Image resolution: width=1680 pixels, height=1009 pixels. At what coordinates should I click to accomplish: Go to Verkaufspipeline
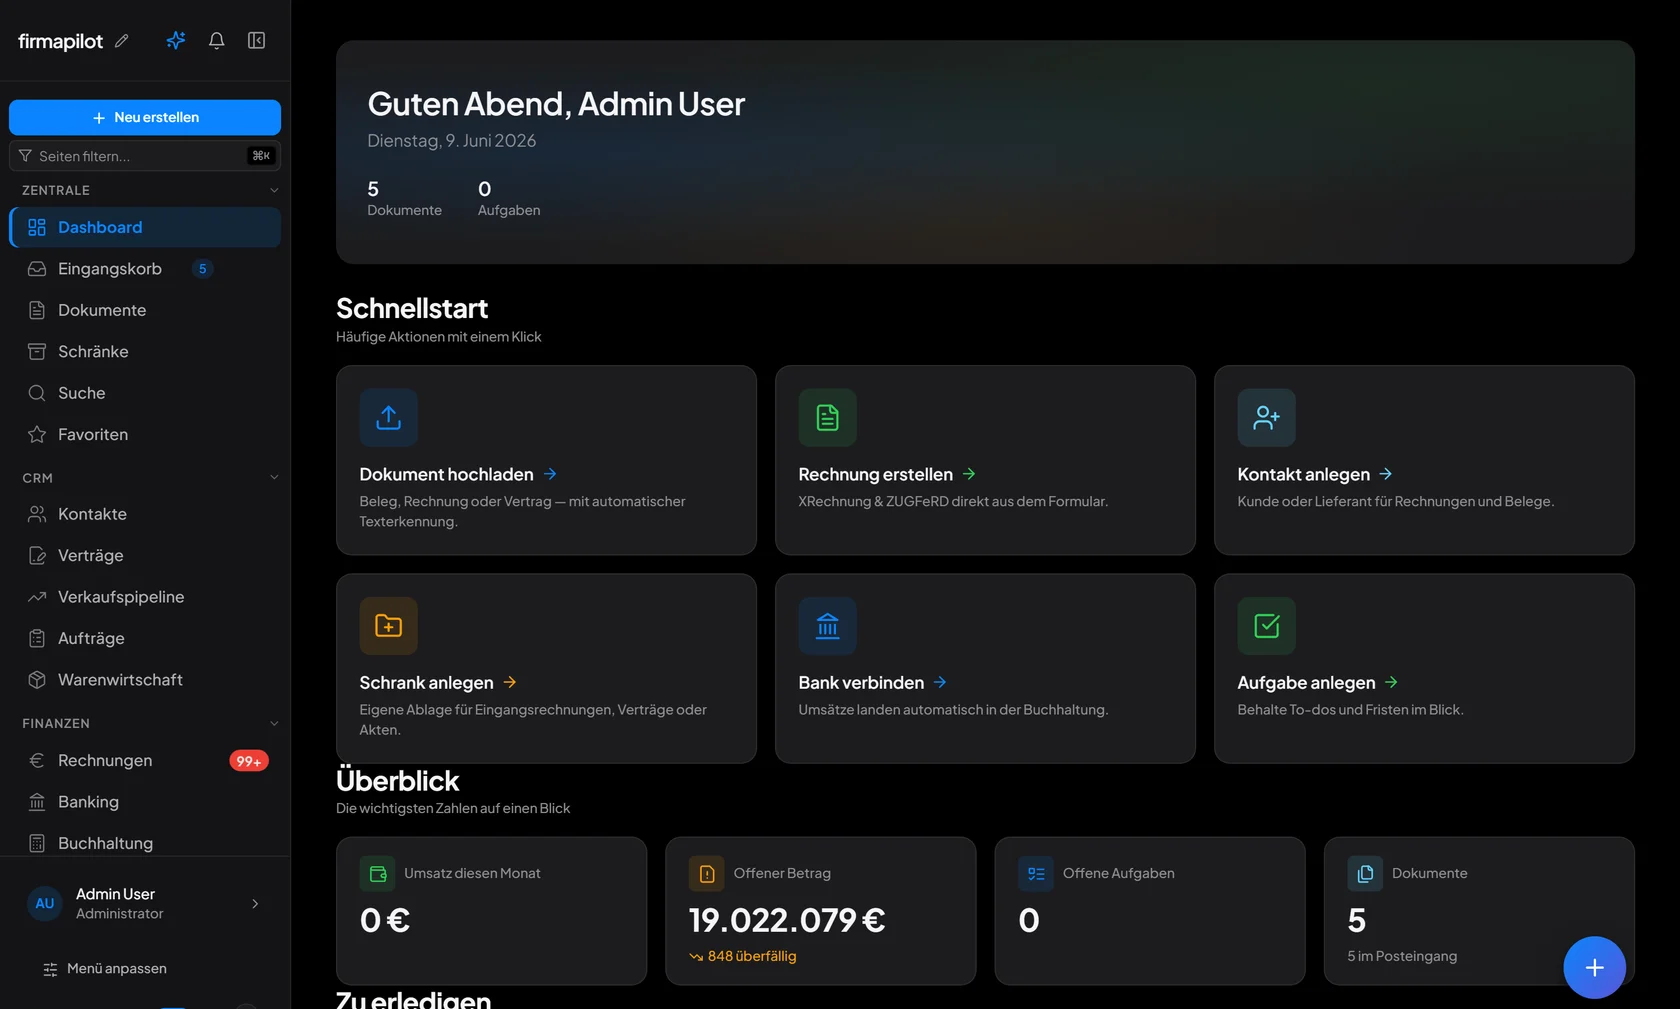(x=145, y=597)
